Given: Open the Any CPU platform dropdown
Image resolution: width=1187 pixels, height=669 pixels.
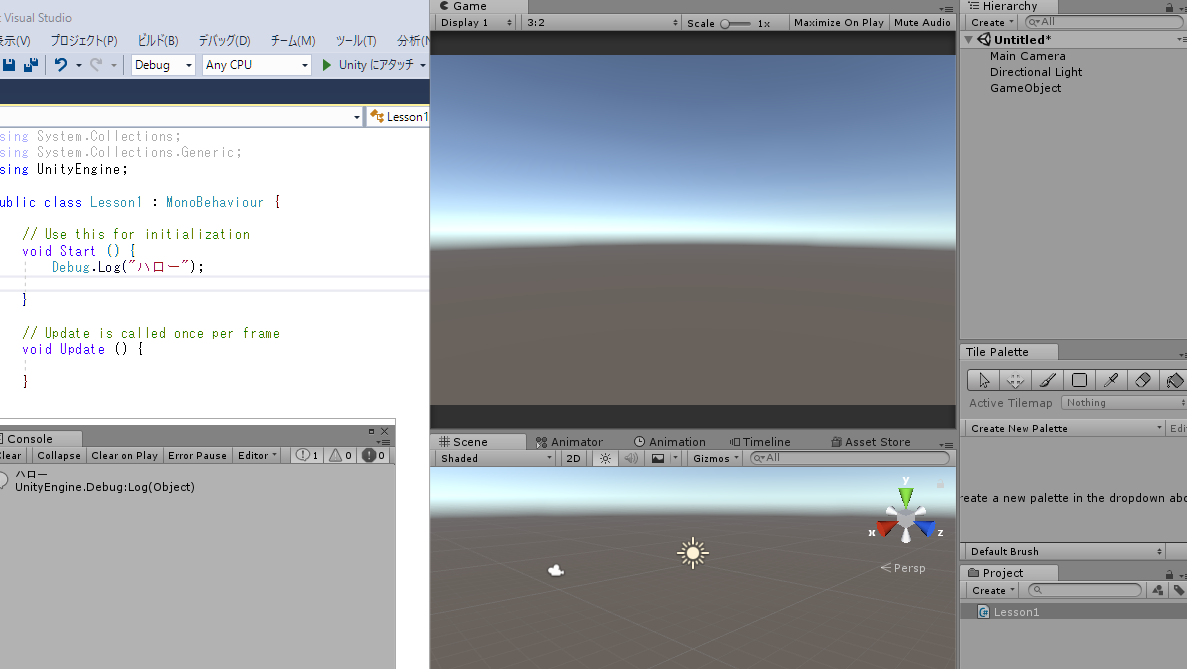Looking at the screenshot, I should click(x=257, y=65).
